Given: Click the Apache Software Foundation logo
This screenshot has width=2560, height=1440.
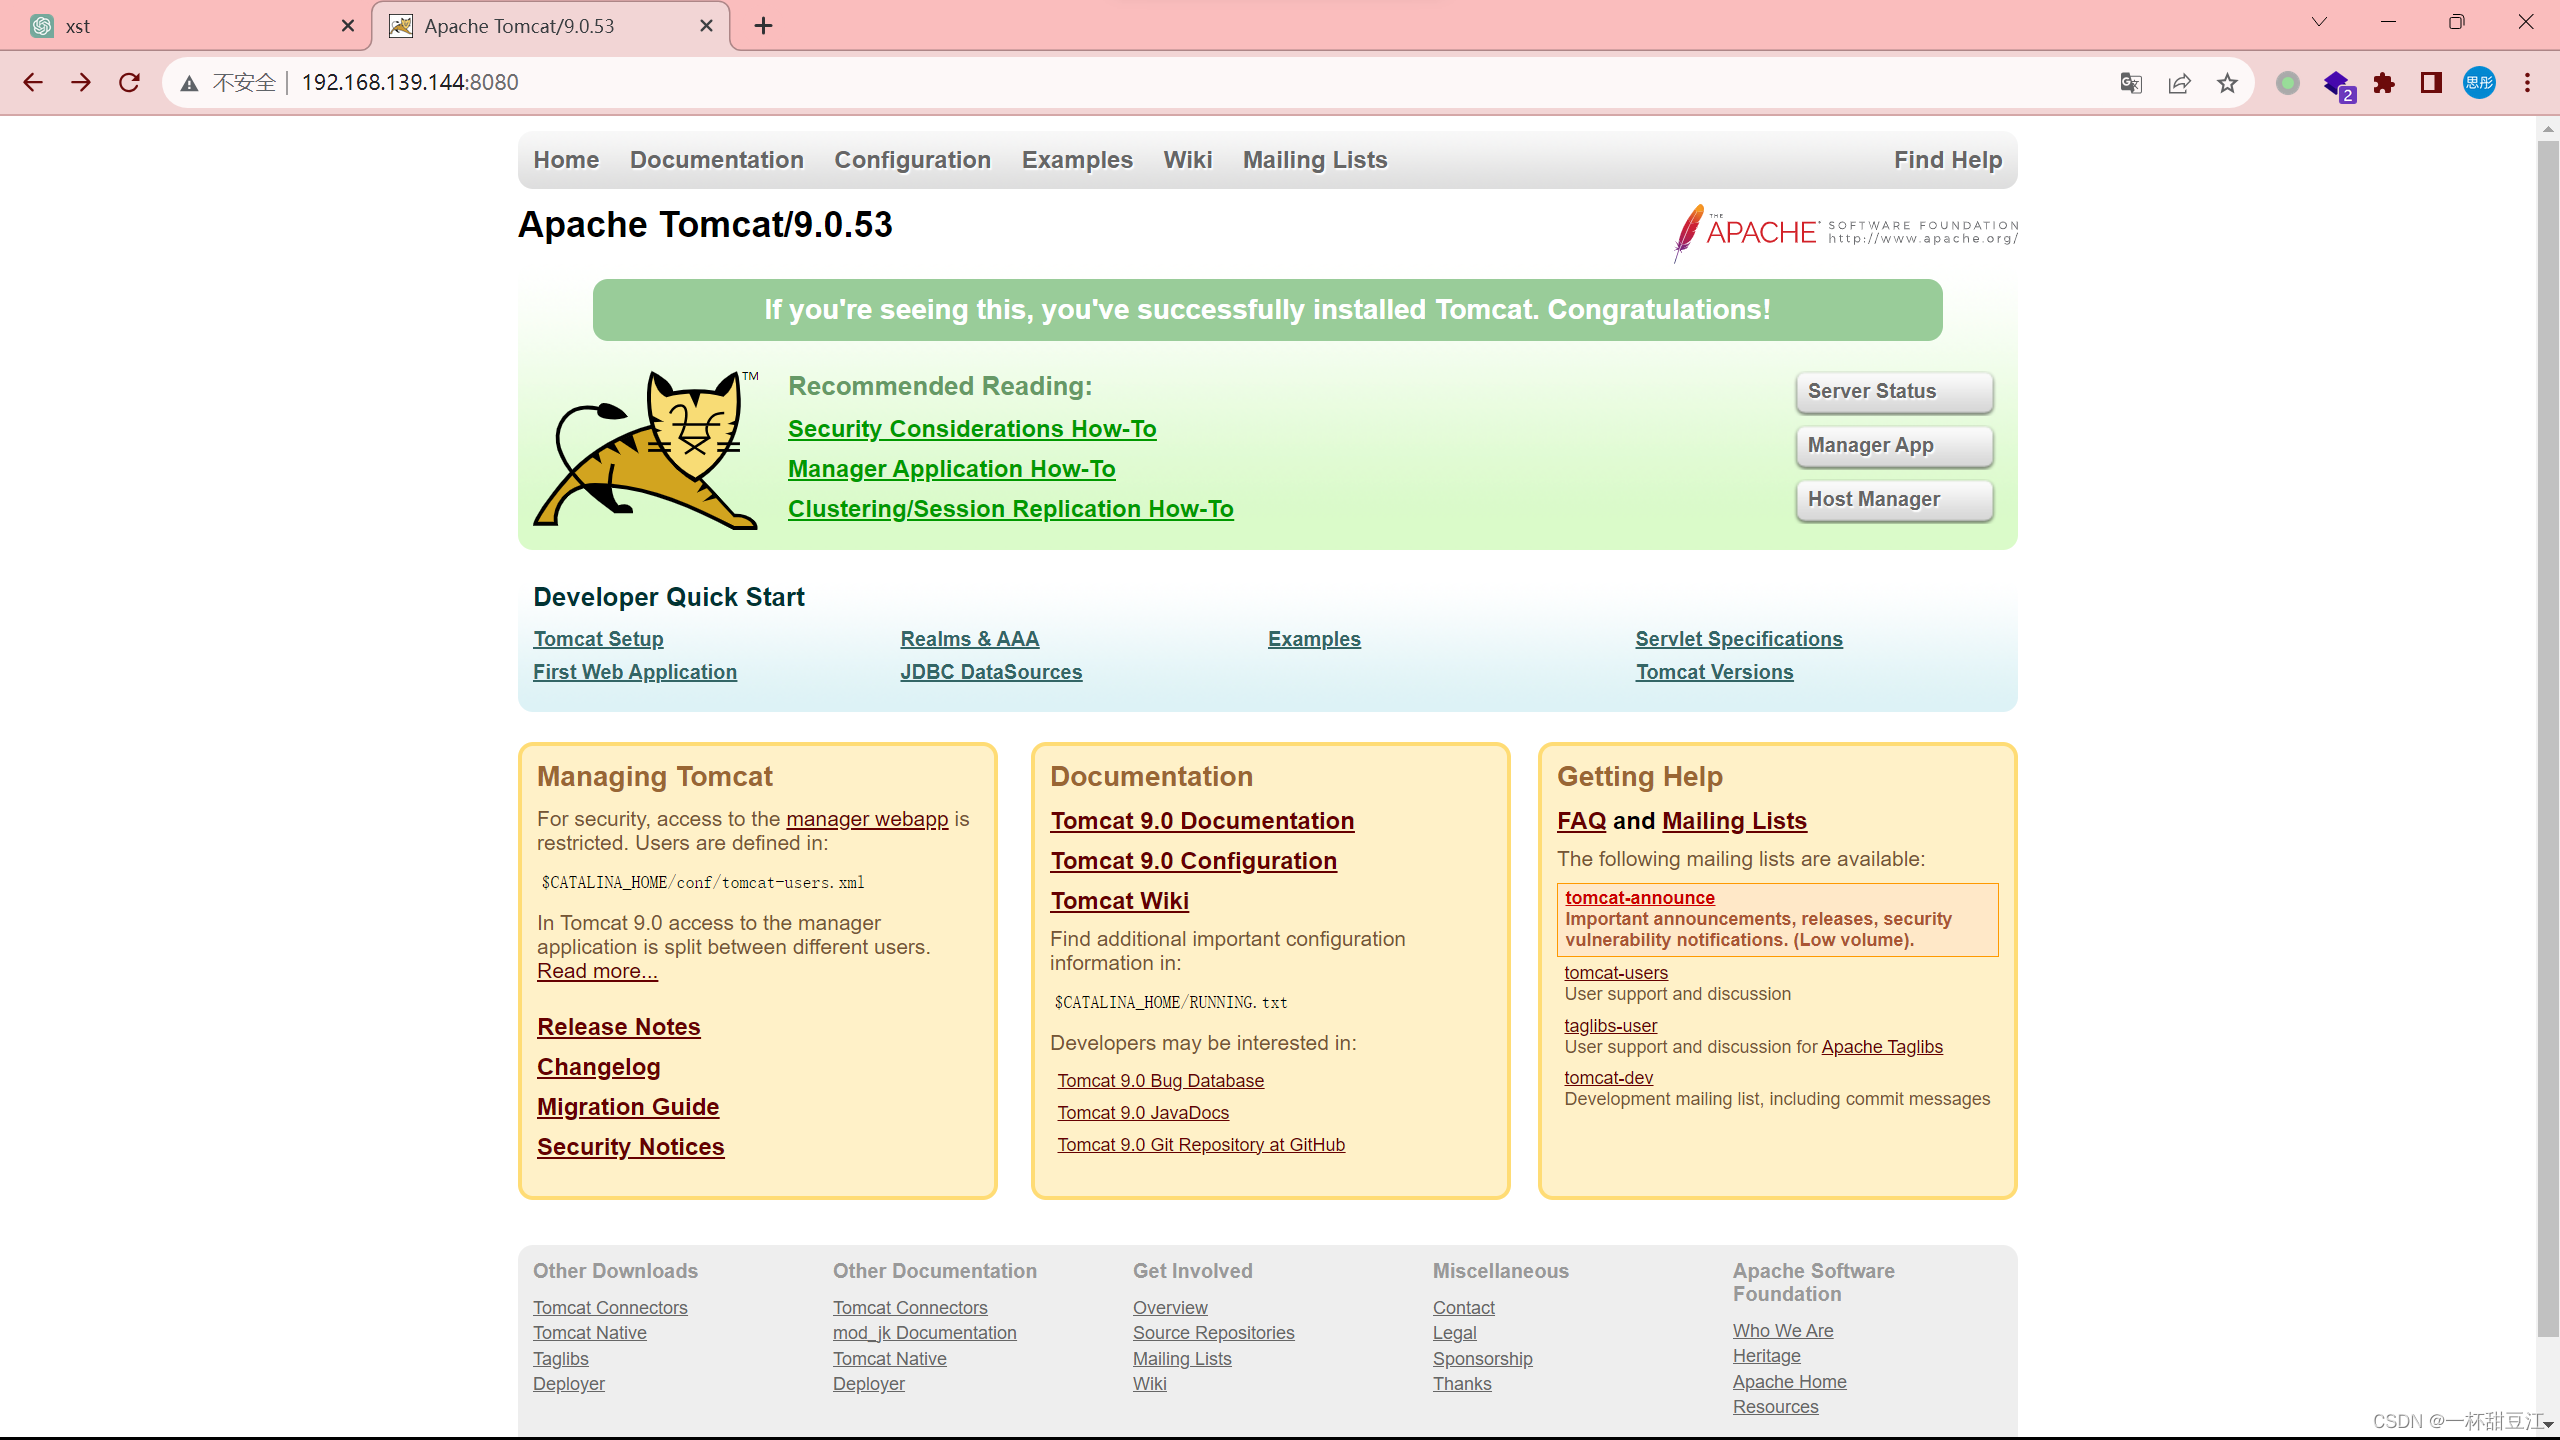Looking at the screenshot, I should (x=1845, y=232).
